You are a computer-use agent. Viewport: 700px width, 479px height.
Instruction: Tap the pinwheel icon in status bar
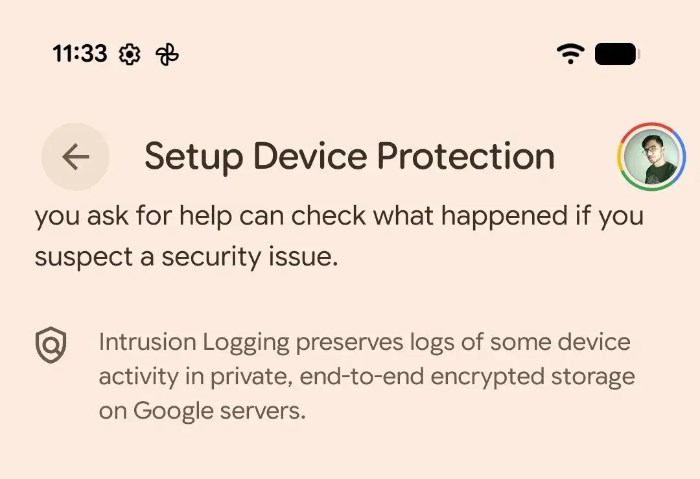click(x=166, y=55)
